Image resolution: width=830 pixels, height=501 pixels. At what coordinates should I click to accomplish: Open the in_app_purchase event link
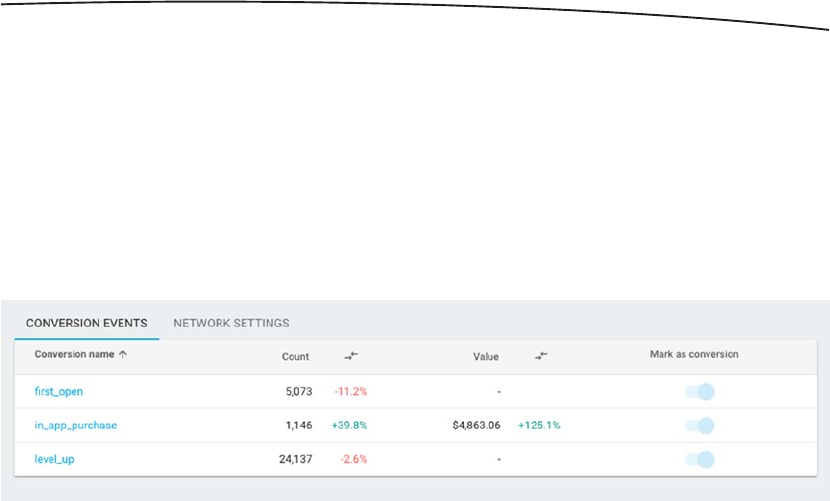(x=75, y=426)
